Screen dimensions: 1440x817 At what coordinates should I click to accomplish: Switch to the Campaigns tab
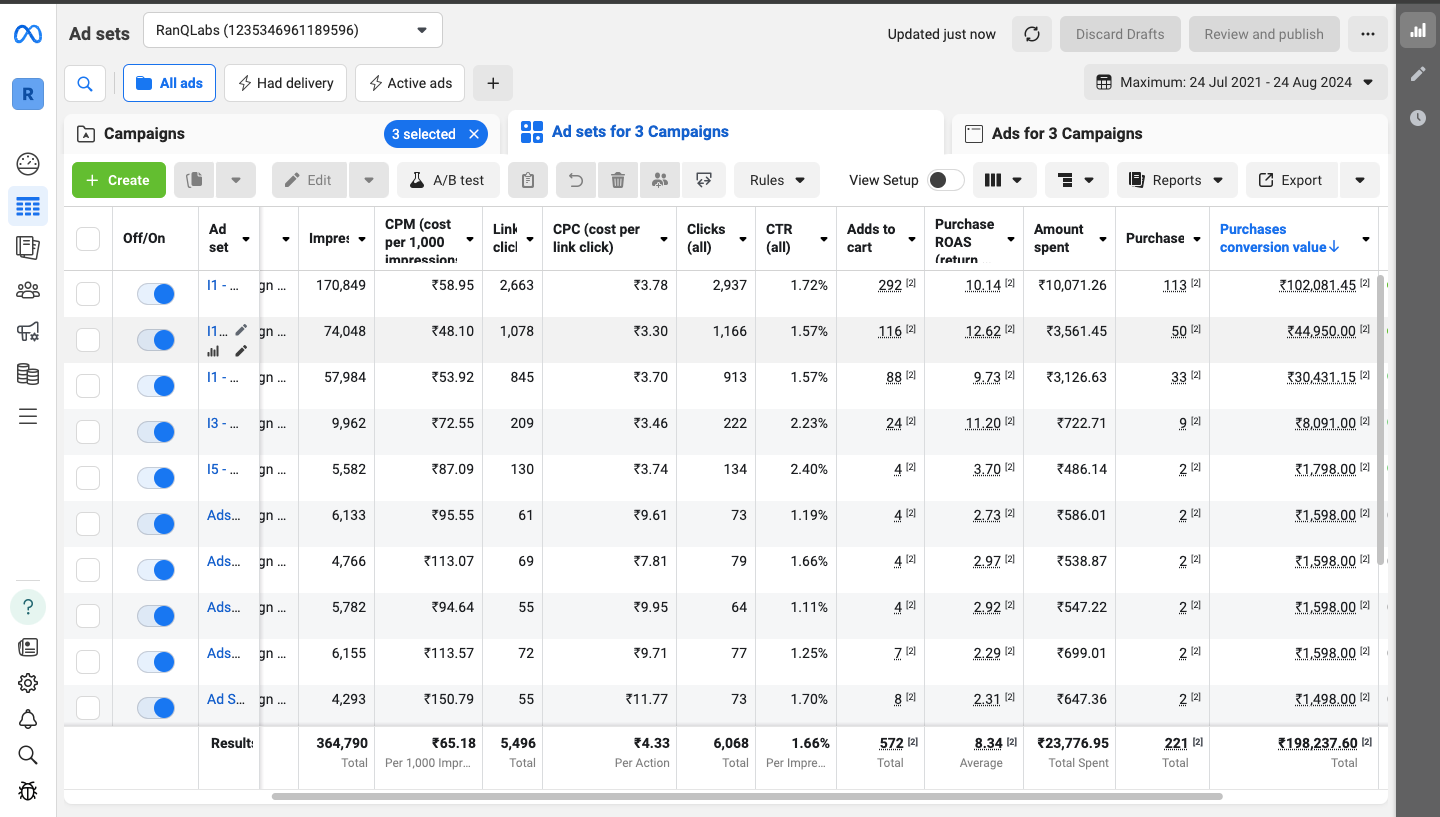(x=145, y=134)
